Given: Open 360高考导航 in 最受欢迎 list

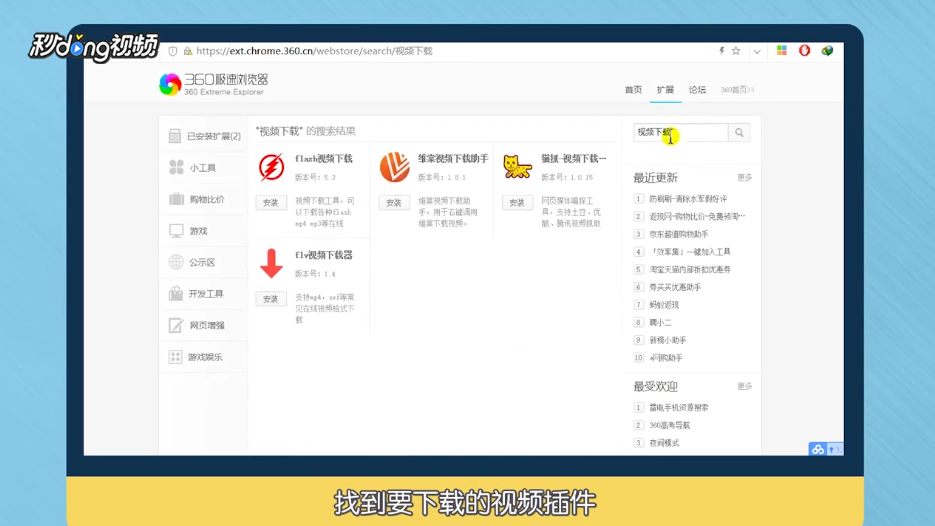Looking at the screenshot, I should point(670,425).
